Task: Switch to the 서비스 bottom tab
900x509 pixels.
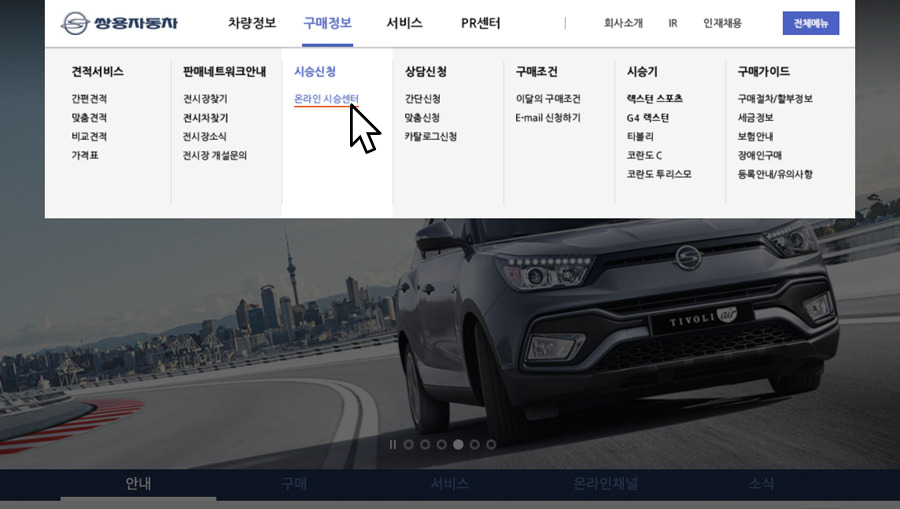Action: point(450,484)
